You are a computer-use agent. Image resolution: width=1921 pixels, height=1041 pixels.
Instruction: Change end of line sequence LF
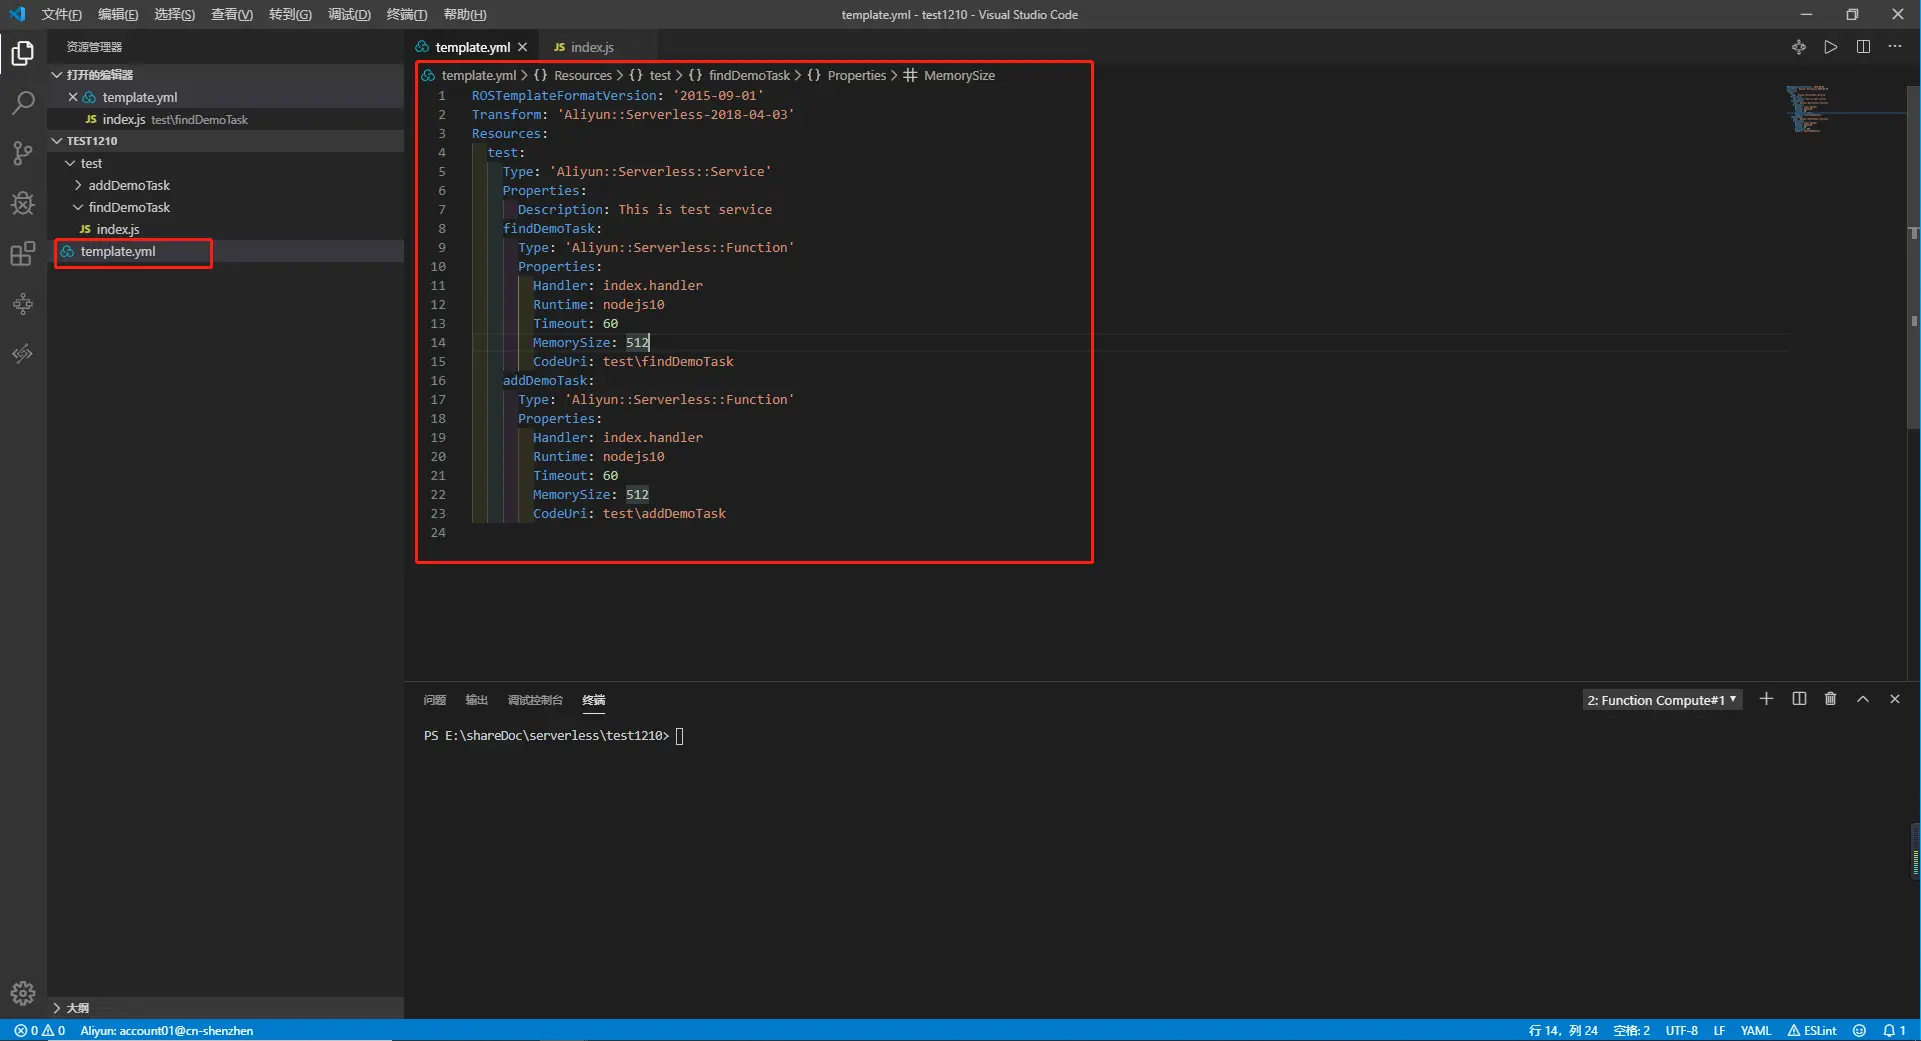pos(1719,1030)
